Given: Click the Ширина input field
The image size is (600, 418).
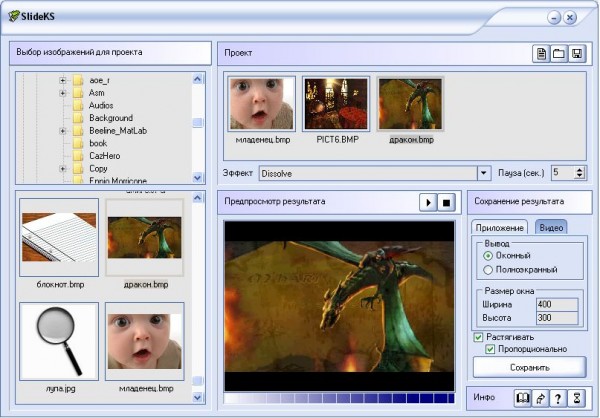Looking at the screenshot, I should [557, 304].
